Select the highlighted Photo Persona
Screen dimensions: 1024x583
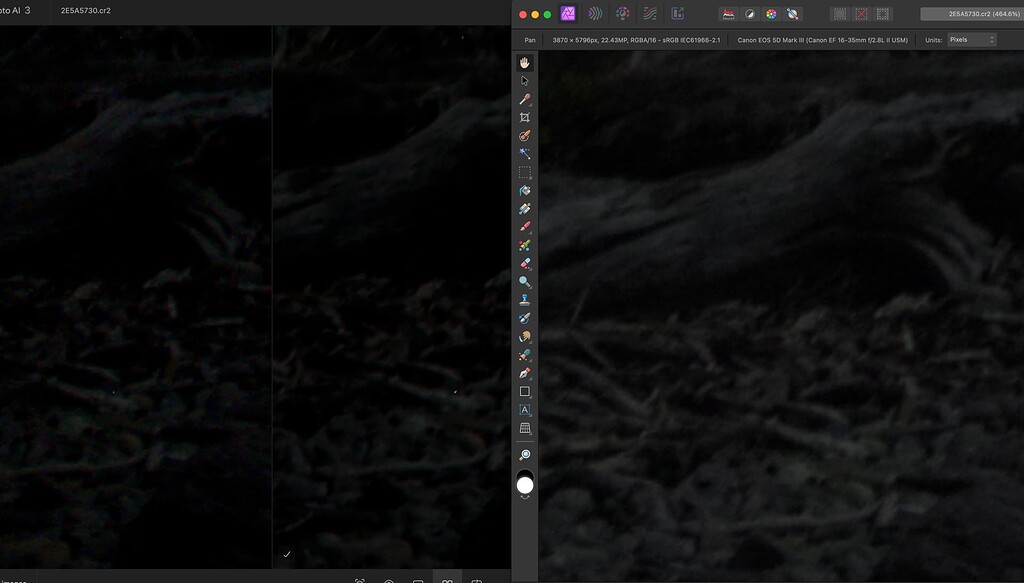[567, 12]
